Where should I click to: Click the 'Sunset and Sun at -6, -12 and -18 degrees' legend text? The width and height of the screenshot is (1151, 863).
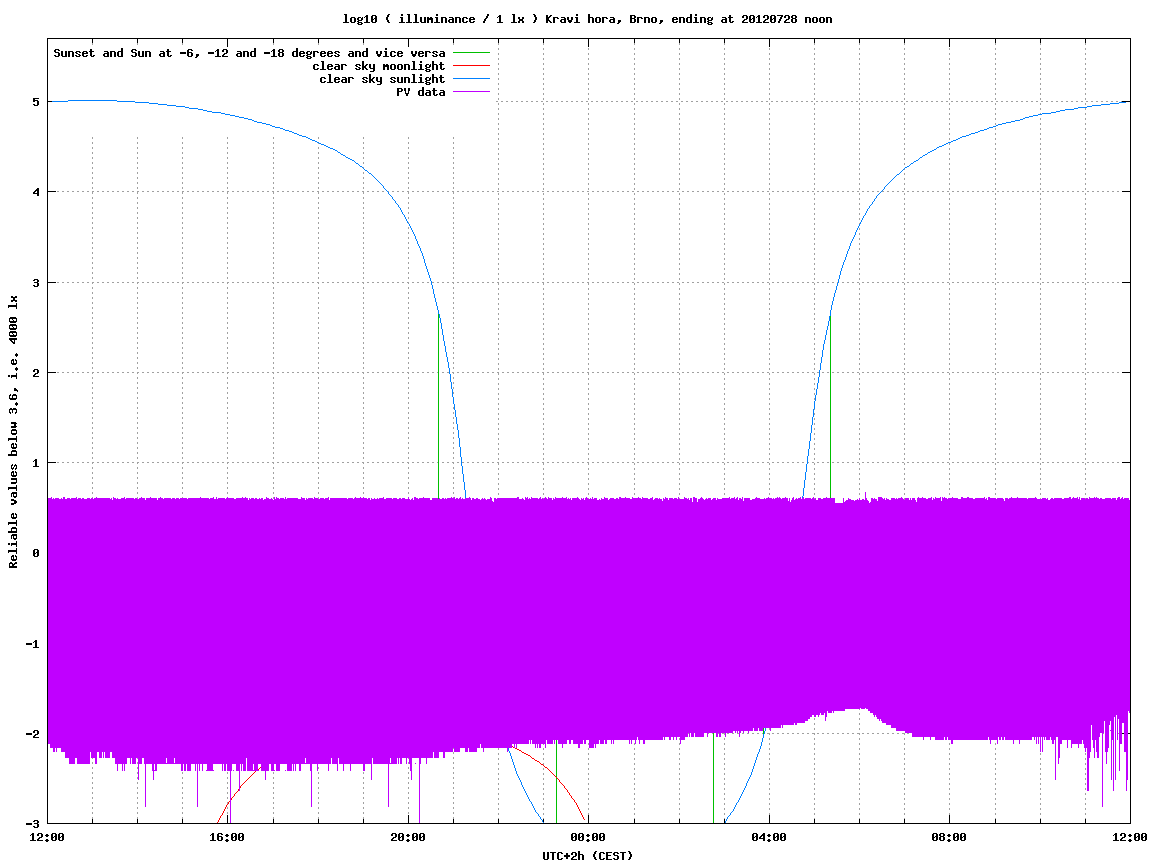tap(250, 53)
